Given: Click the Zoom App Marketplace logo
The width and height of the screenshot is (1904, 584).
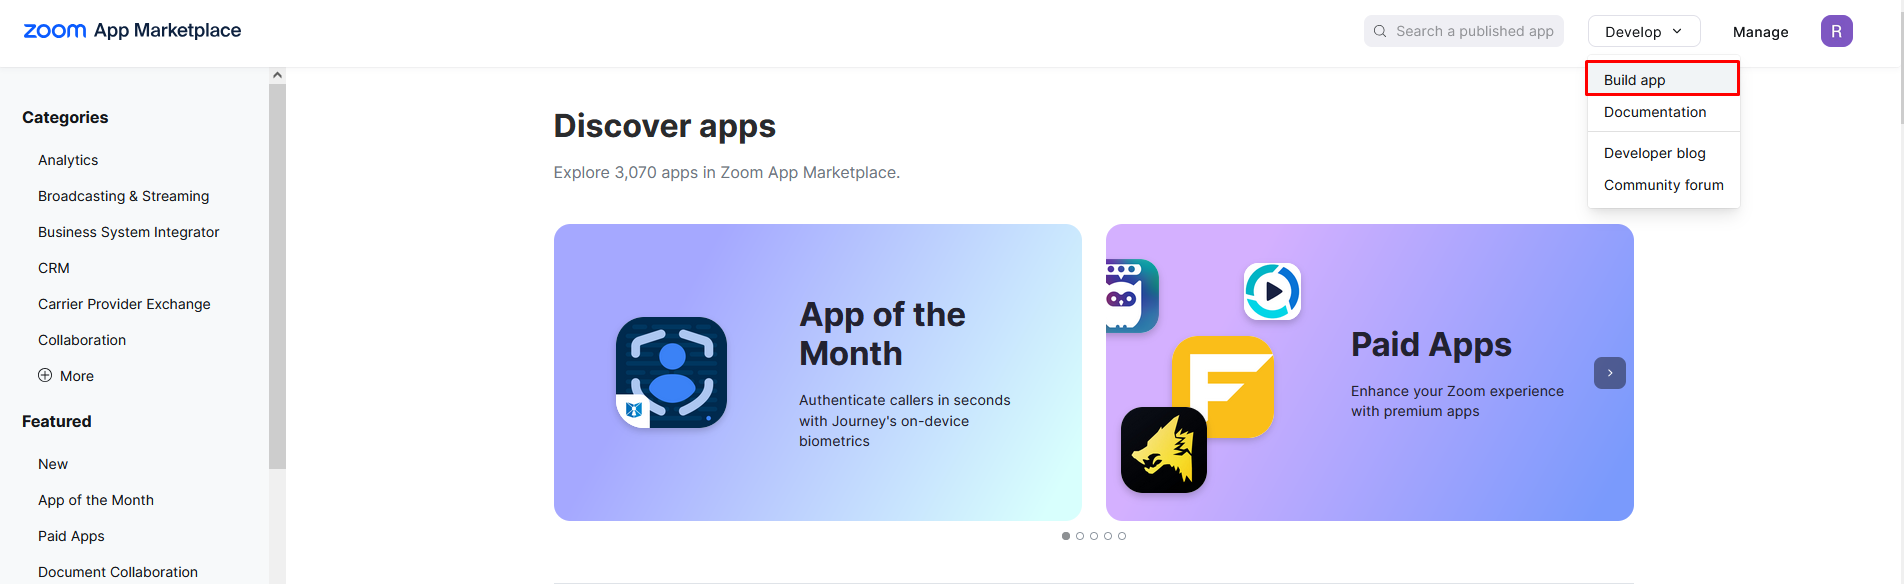Looking at the screenshot, I should pos(132,31).
